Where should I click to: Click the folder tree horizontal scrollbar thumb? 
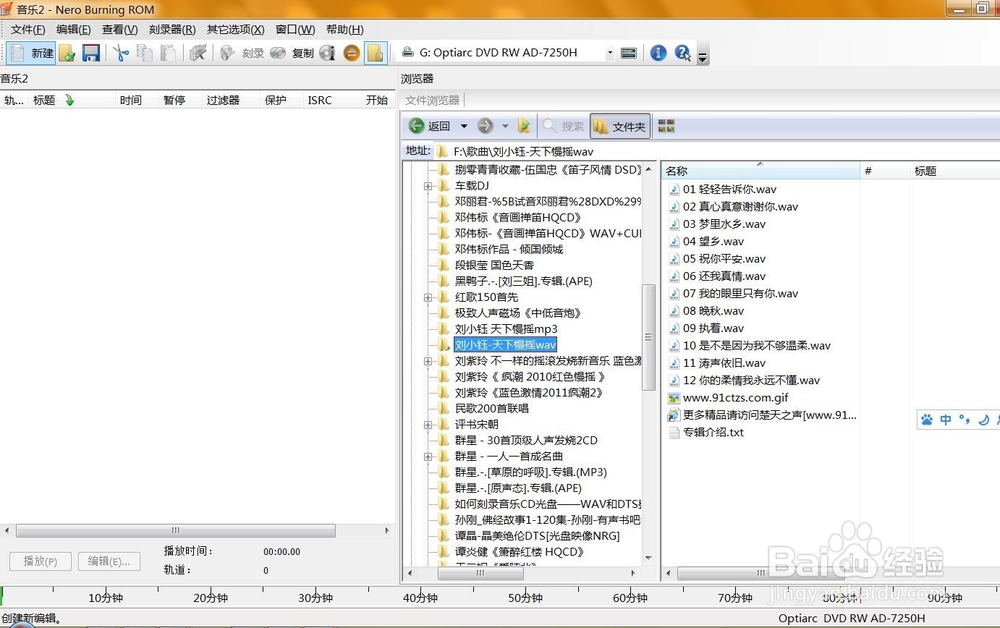tap(480, 573)
